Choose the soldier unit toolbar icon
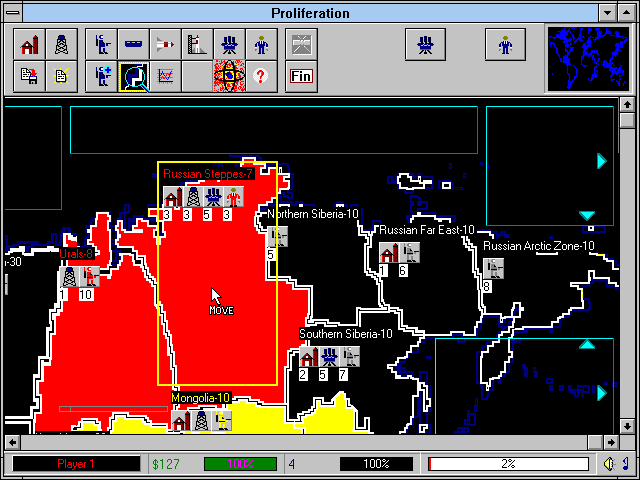The image size is (640, 480). pyautogui.click(x=101, y=44)
